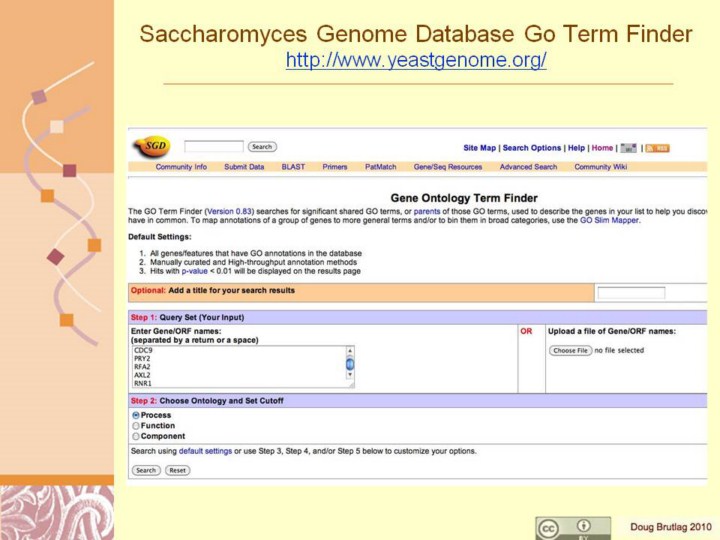Select the Function ontology radio button

click(x=136, y=426)
